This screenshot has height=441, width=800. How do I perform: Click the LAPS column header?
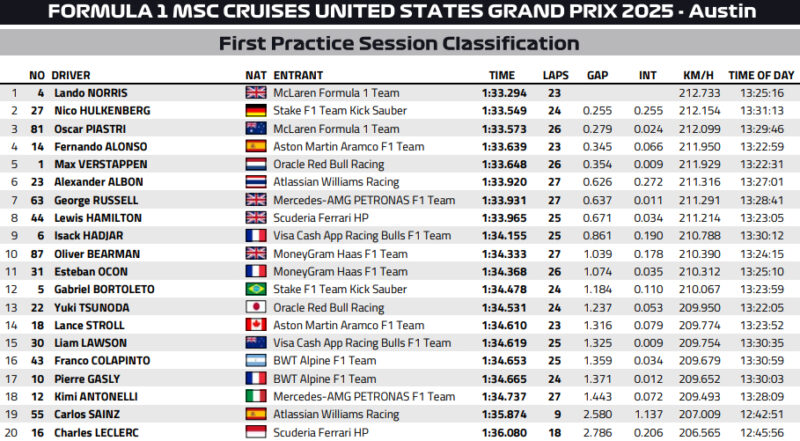555,75
